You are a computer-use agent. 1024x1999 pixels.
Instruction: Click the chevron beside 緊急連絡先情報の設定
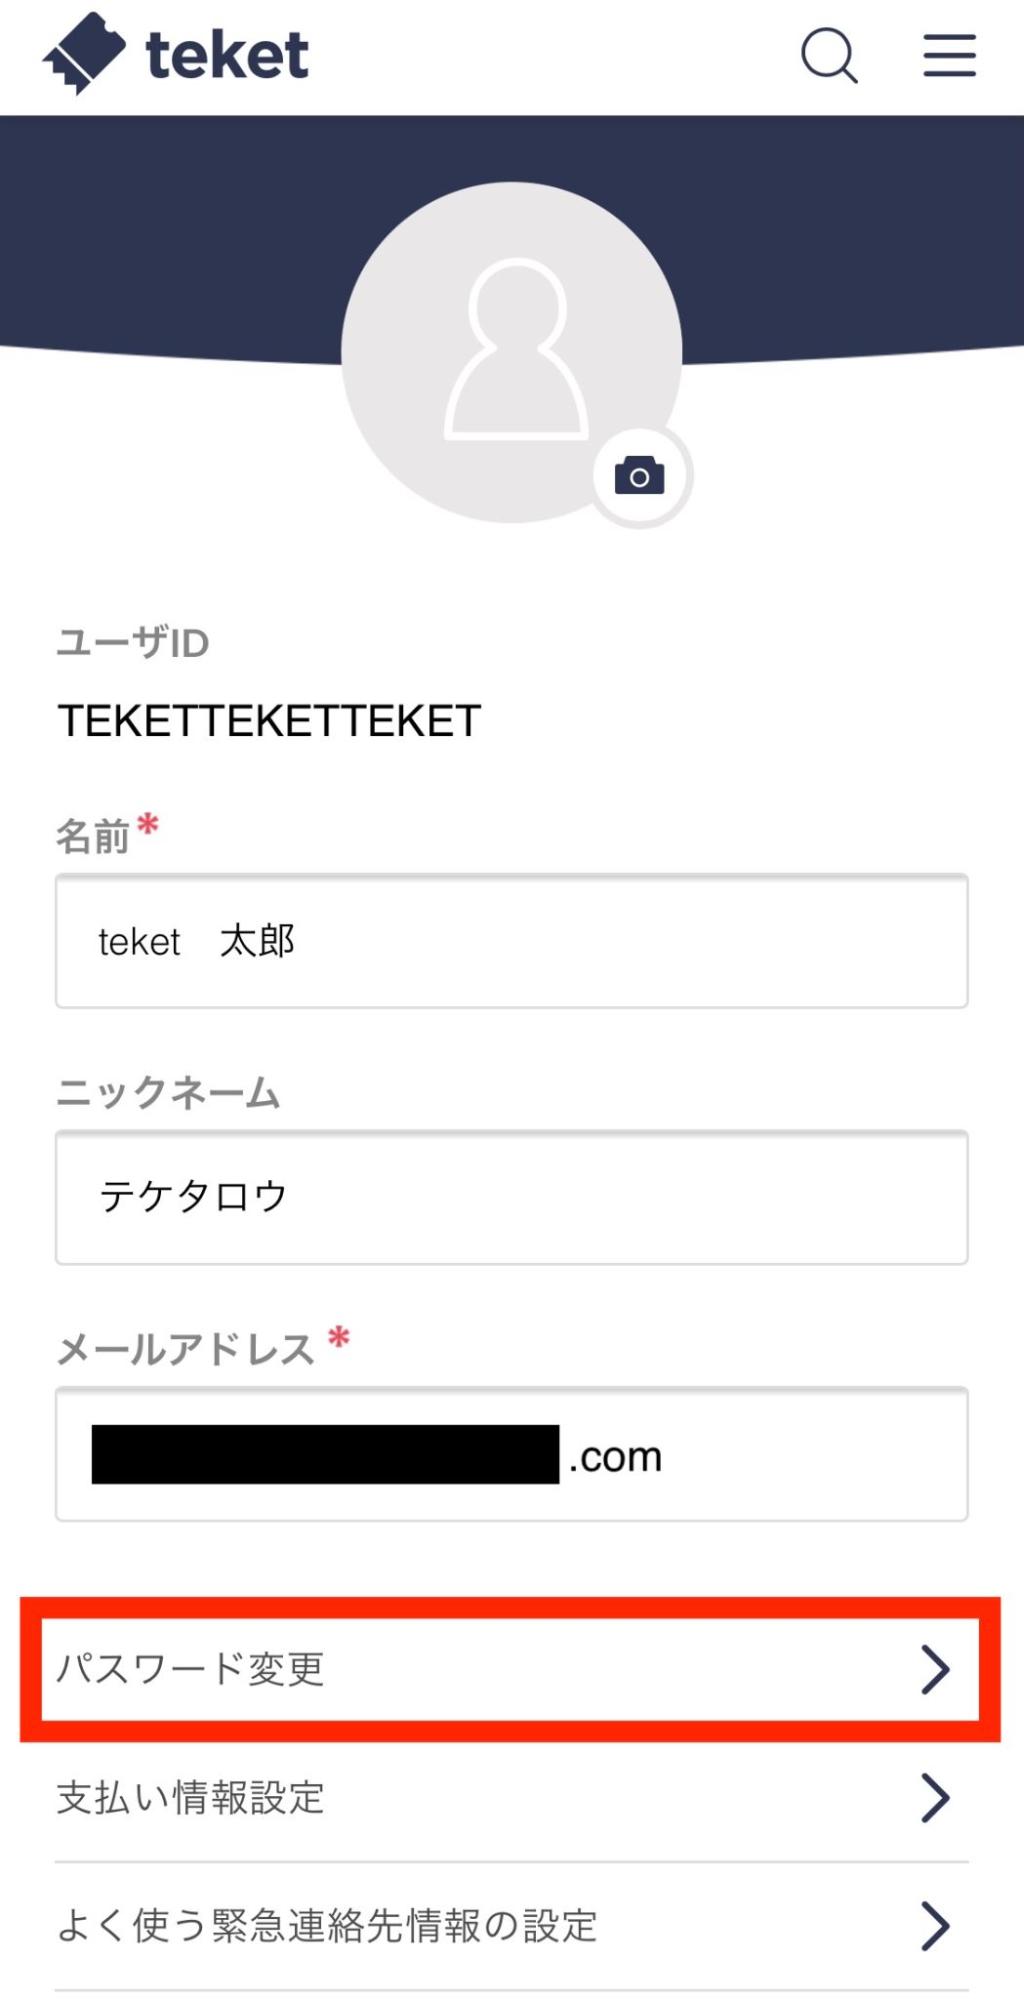tap(935, 1925)
